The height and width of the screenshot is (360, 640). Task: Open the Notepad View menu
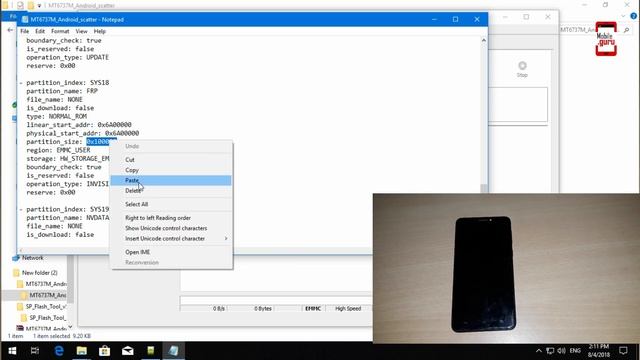(81, 31)
